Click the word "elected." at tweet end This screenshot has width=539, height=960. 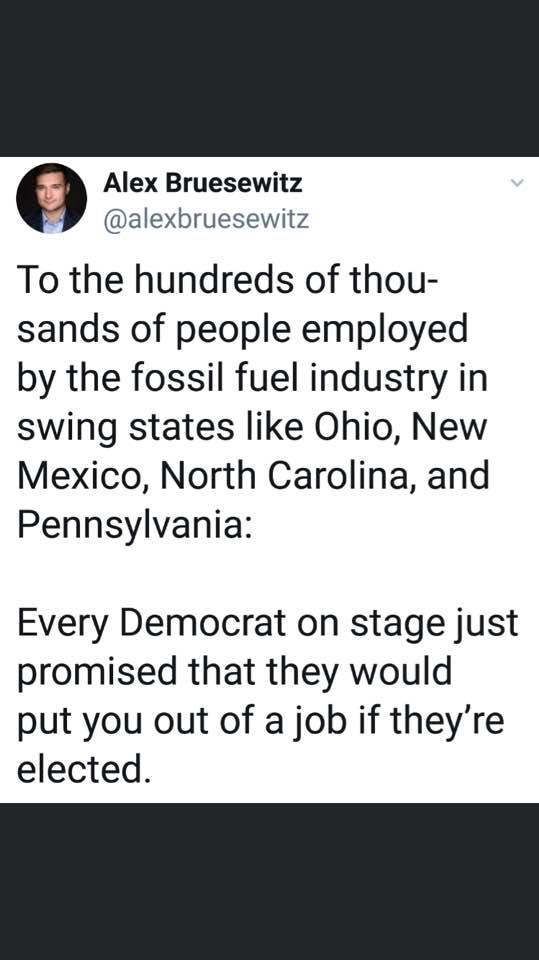click(x=83, y=770)
